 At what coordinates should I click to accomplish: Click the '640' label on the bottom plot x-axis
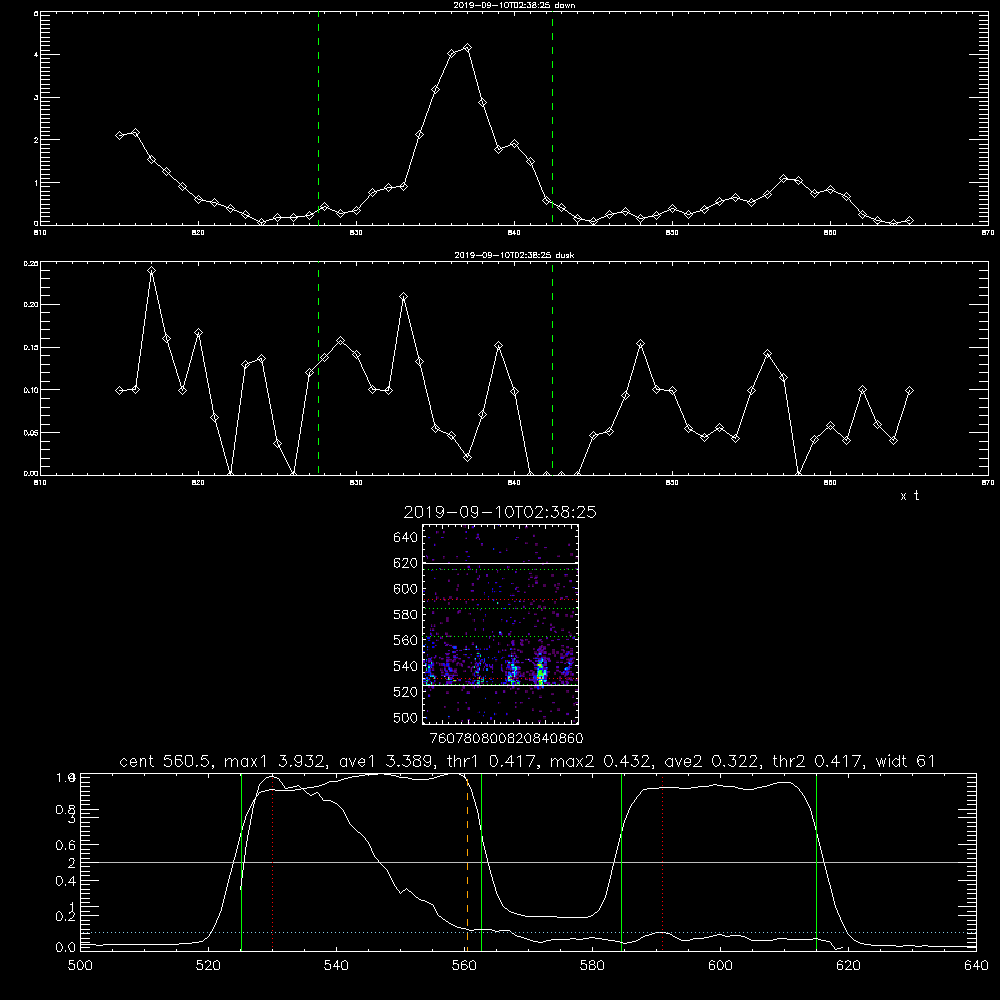coord(976,966)
